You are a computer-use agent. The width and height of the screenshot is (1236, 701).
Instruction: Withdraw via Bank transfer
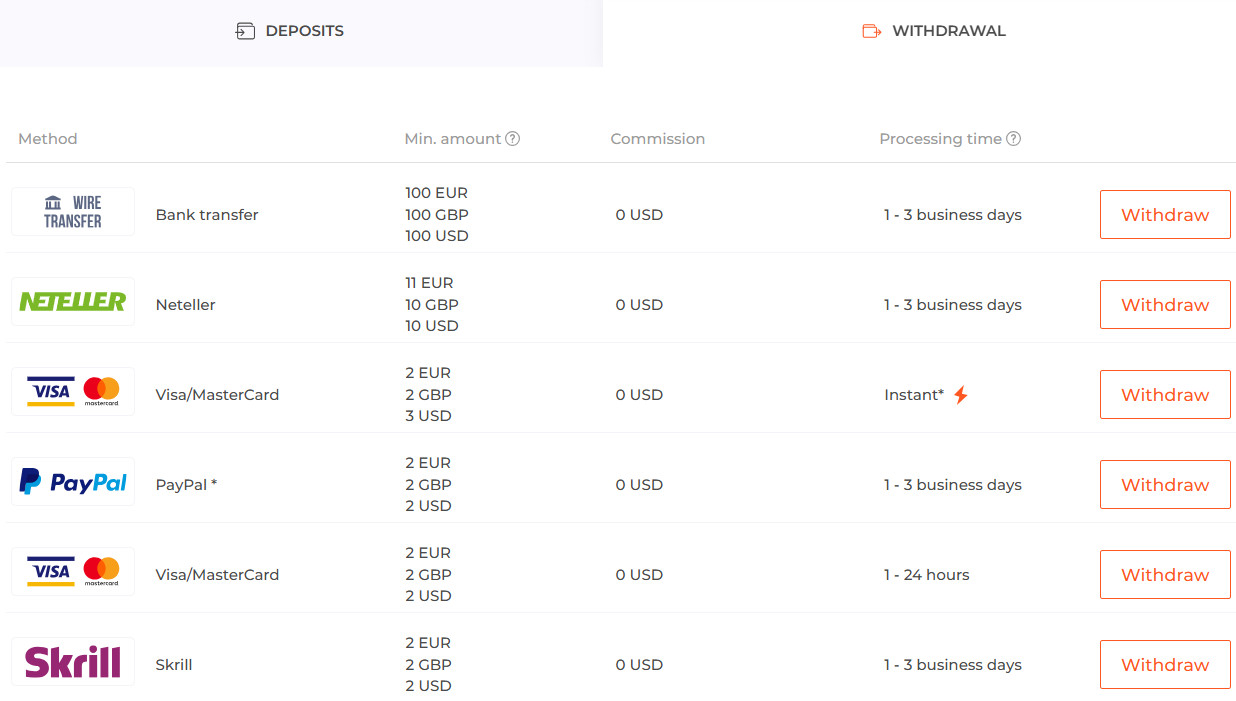pyautogui.click(x=1164, y=215)
